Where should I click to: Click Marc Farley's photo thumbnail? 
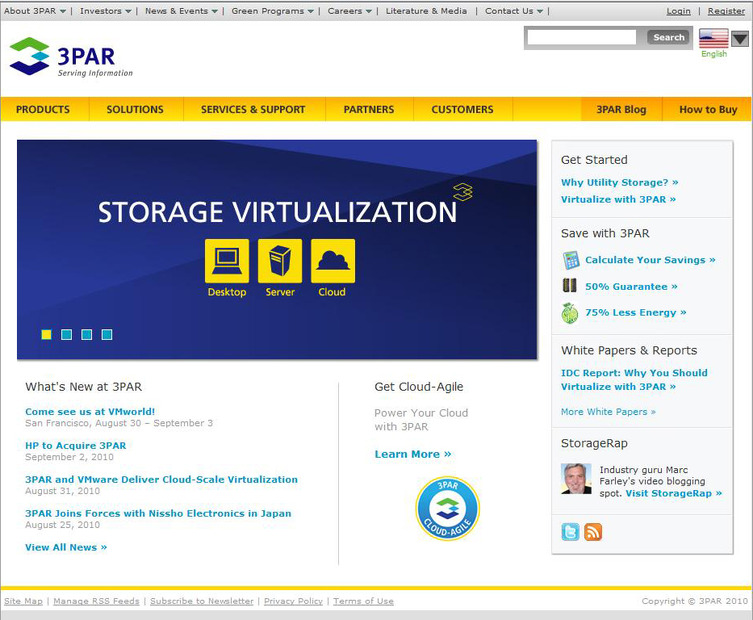(576, 478)
